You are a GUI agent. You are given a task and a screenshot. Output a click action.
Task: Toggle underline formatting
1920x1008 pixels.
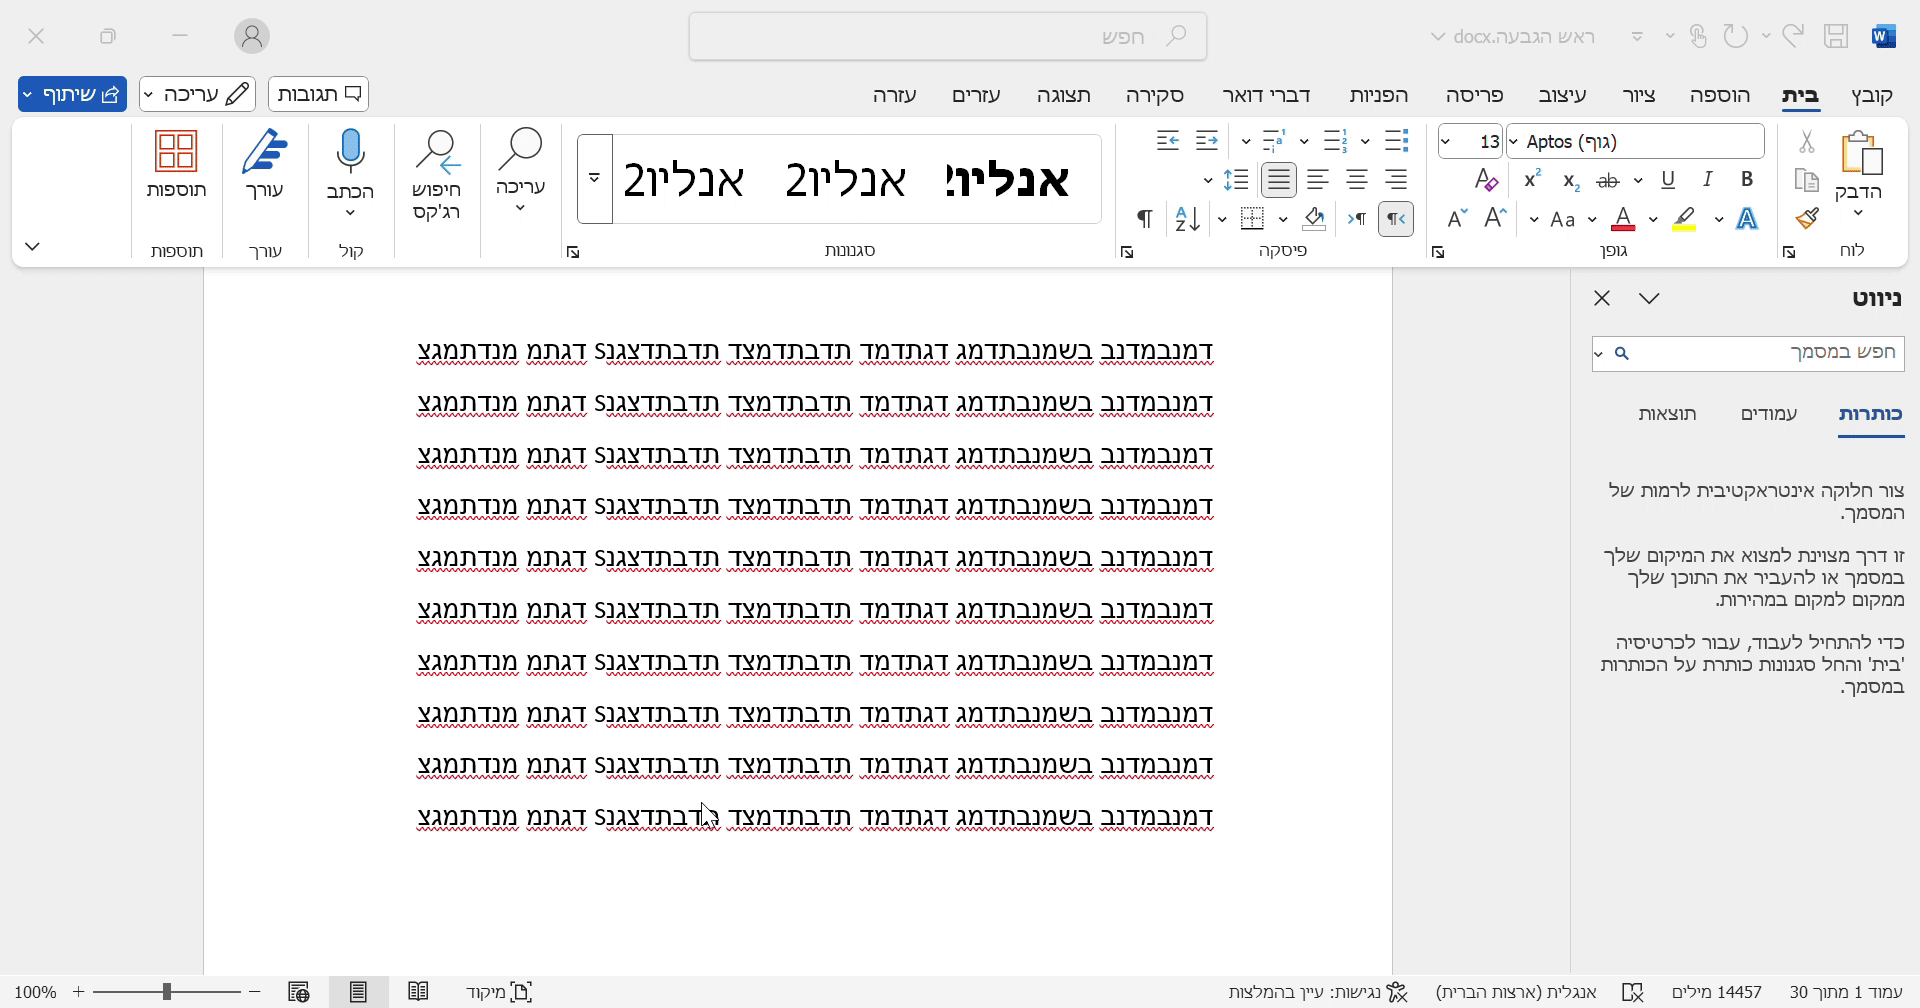click(x=1668, y=179)
